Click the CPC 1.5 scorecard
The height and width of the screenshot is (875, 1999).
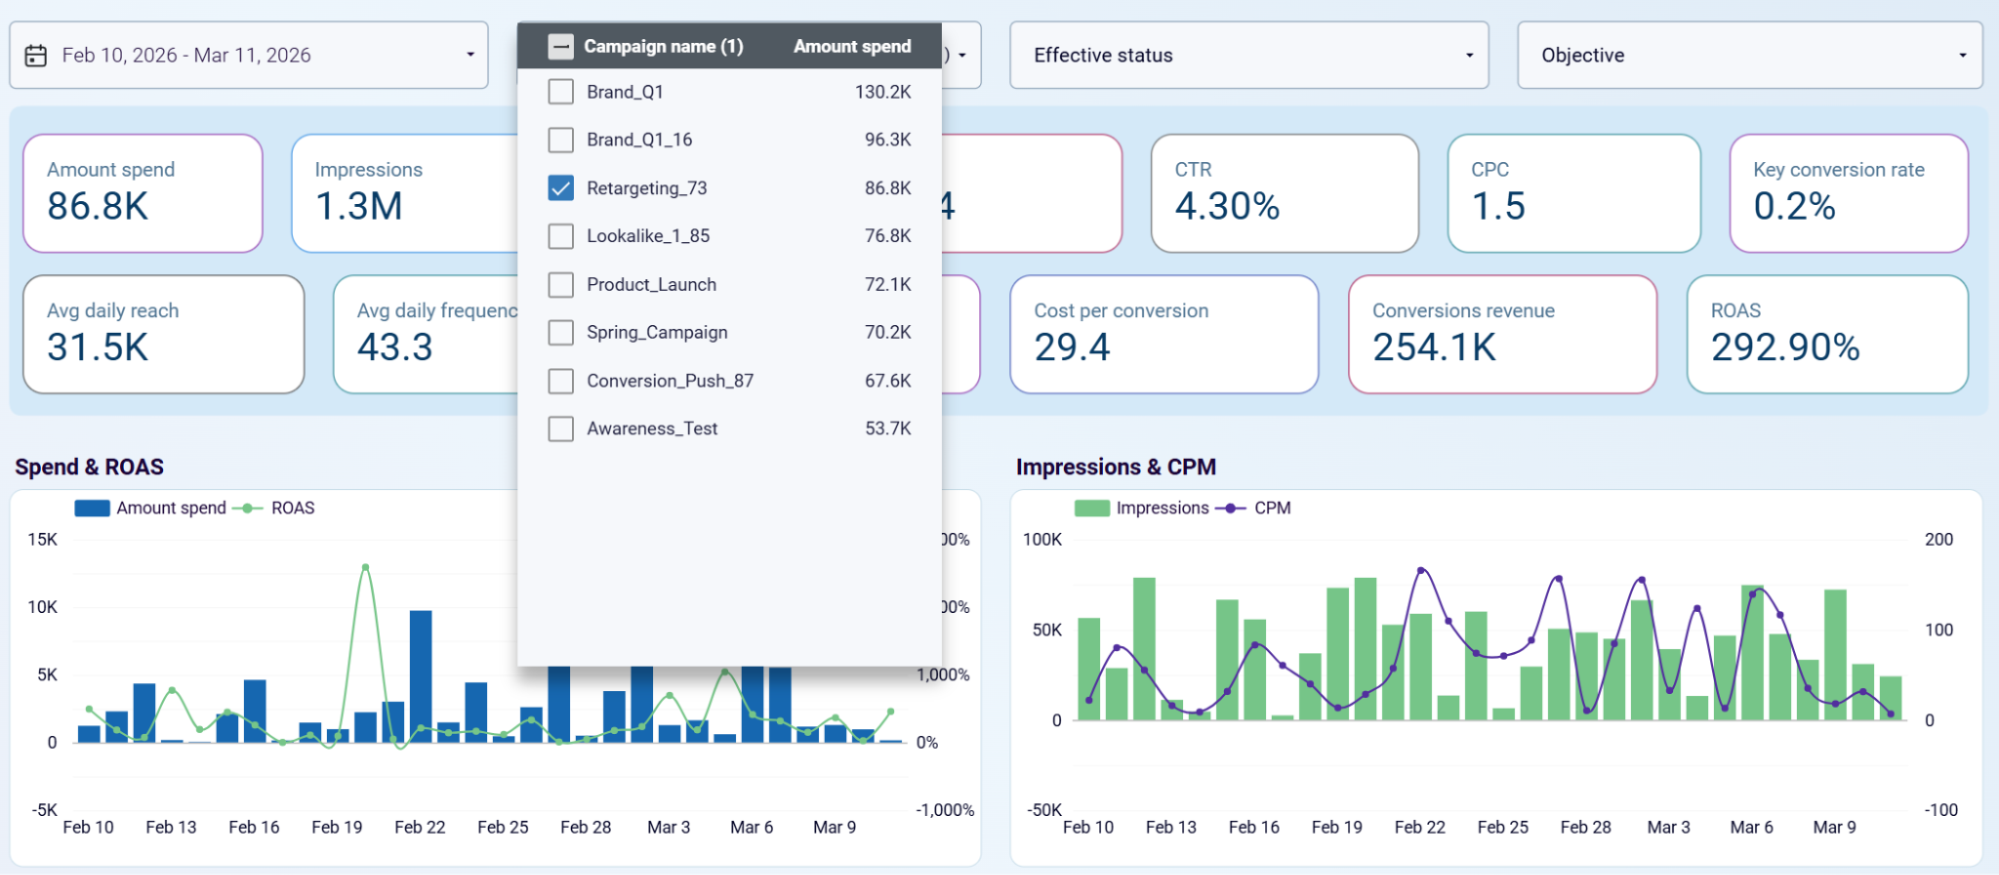pyautogui.click(x=1574, y=193)
